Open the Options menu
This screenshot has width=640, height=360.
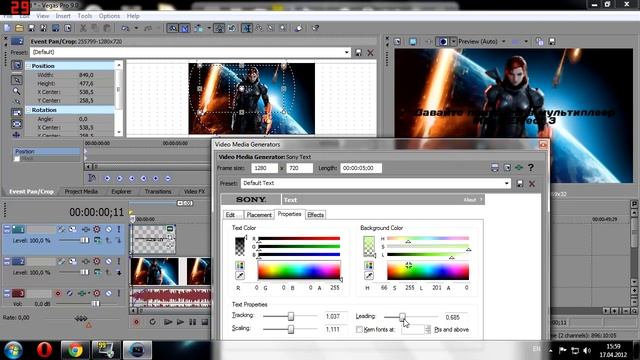(109, 16)
